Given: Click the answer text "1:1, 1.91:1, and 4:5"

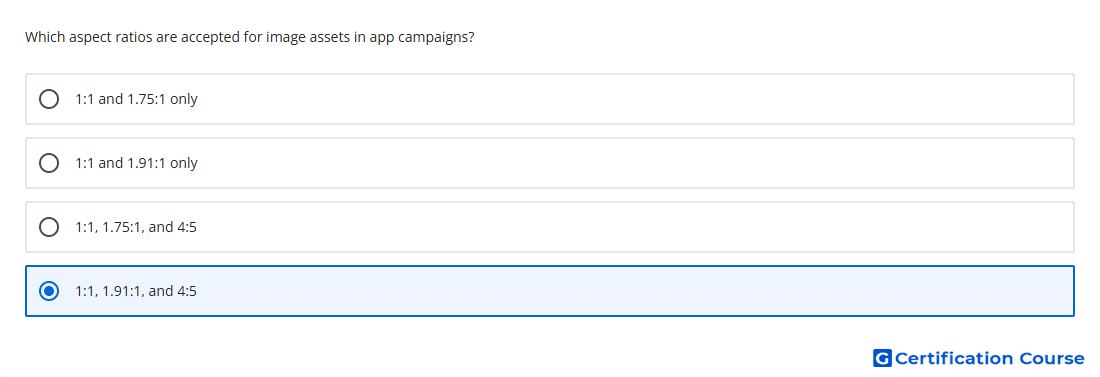Looking at the screenshot, I should (136, 291).
